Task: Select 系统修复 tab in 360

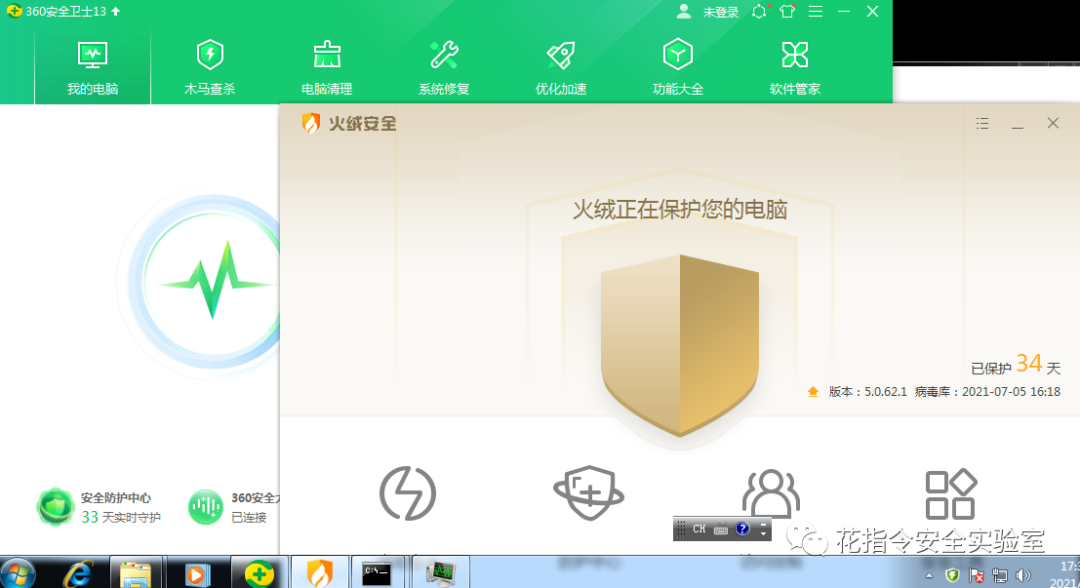Action: 444,67
